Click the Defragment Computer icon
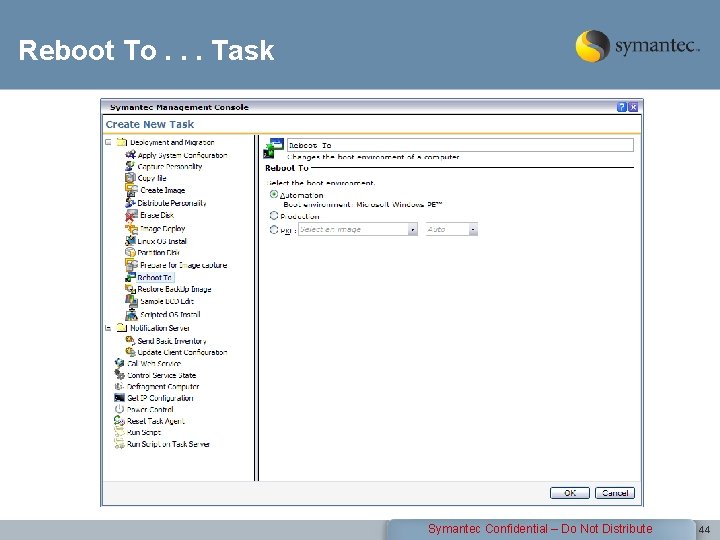 coord(119,386)
